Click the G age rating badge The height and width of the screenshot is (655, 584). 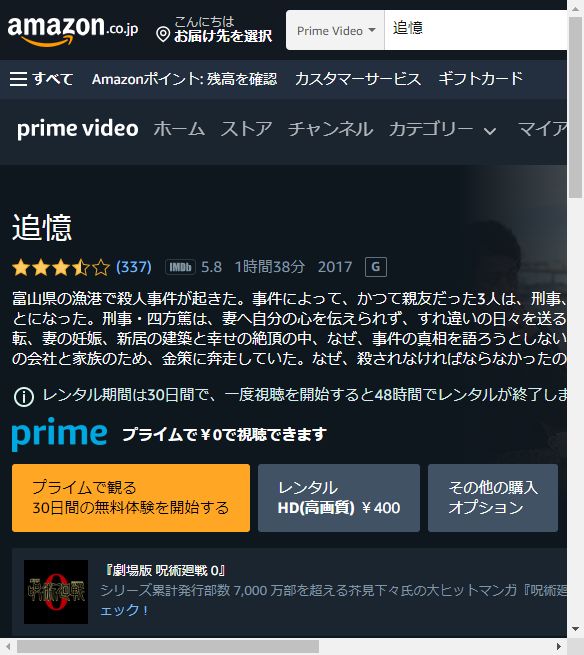(x=376, y=267)
